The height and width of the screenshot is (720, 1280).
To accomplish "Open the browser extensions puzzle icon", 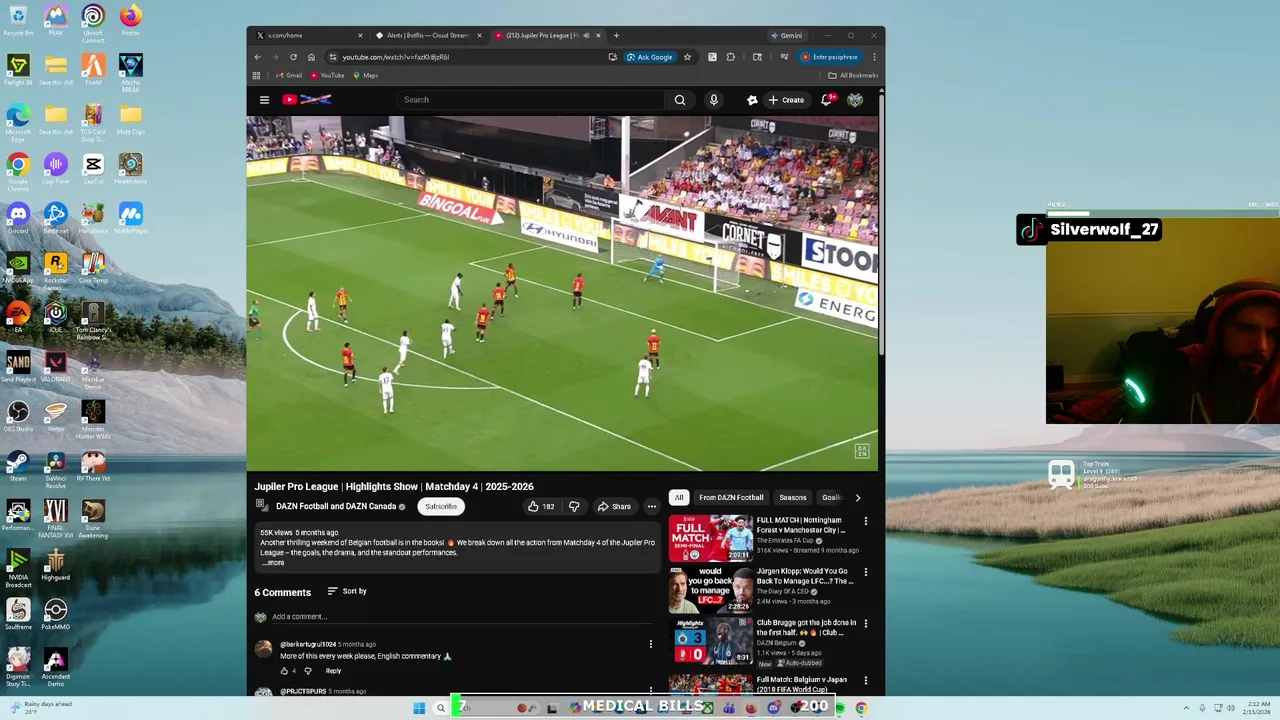I will click(x=731, y=57).
